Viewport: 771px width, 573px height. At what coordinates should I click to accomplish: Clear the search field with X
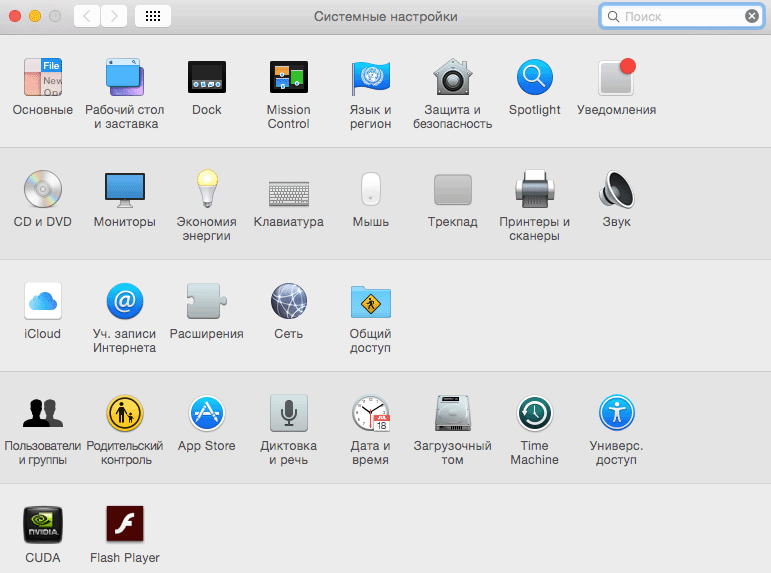[x=752, y=16]
